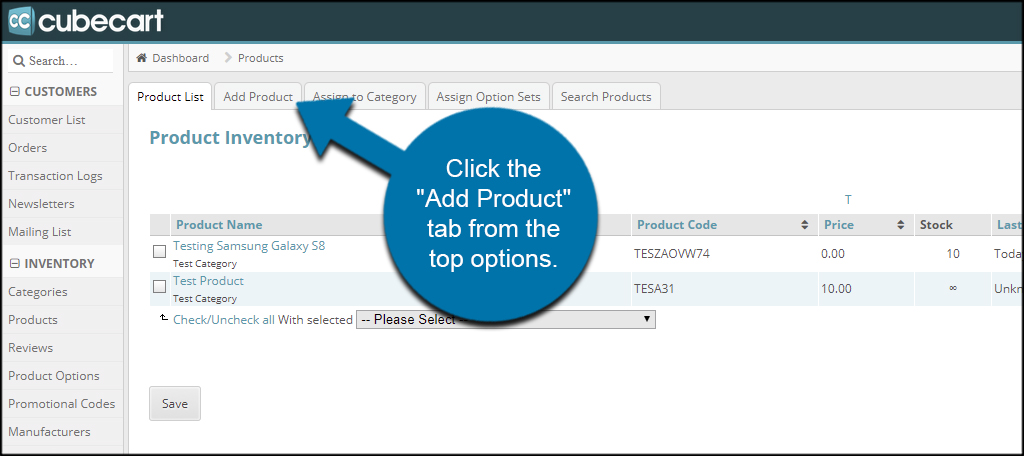1024x456 pixels.
Task: Sort by Price arrows icon
Action: point(901,225)
